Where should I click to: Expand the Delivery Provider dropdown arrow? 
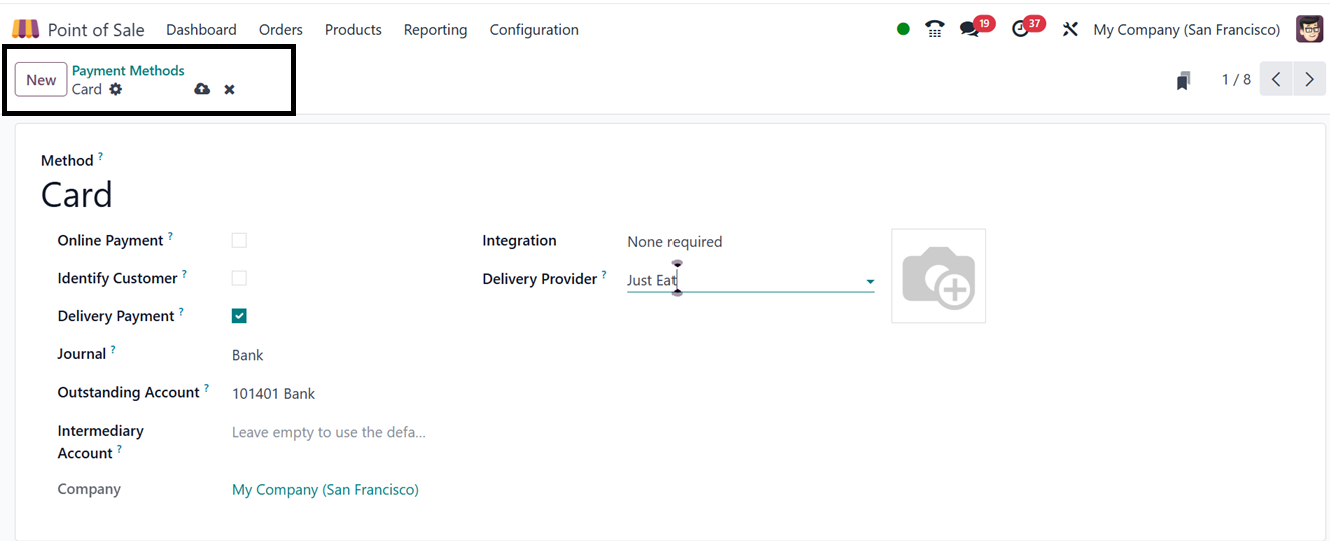tap(870, 282)
